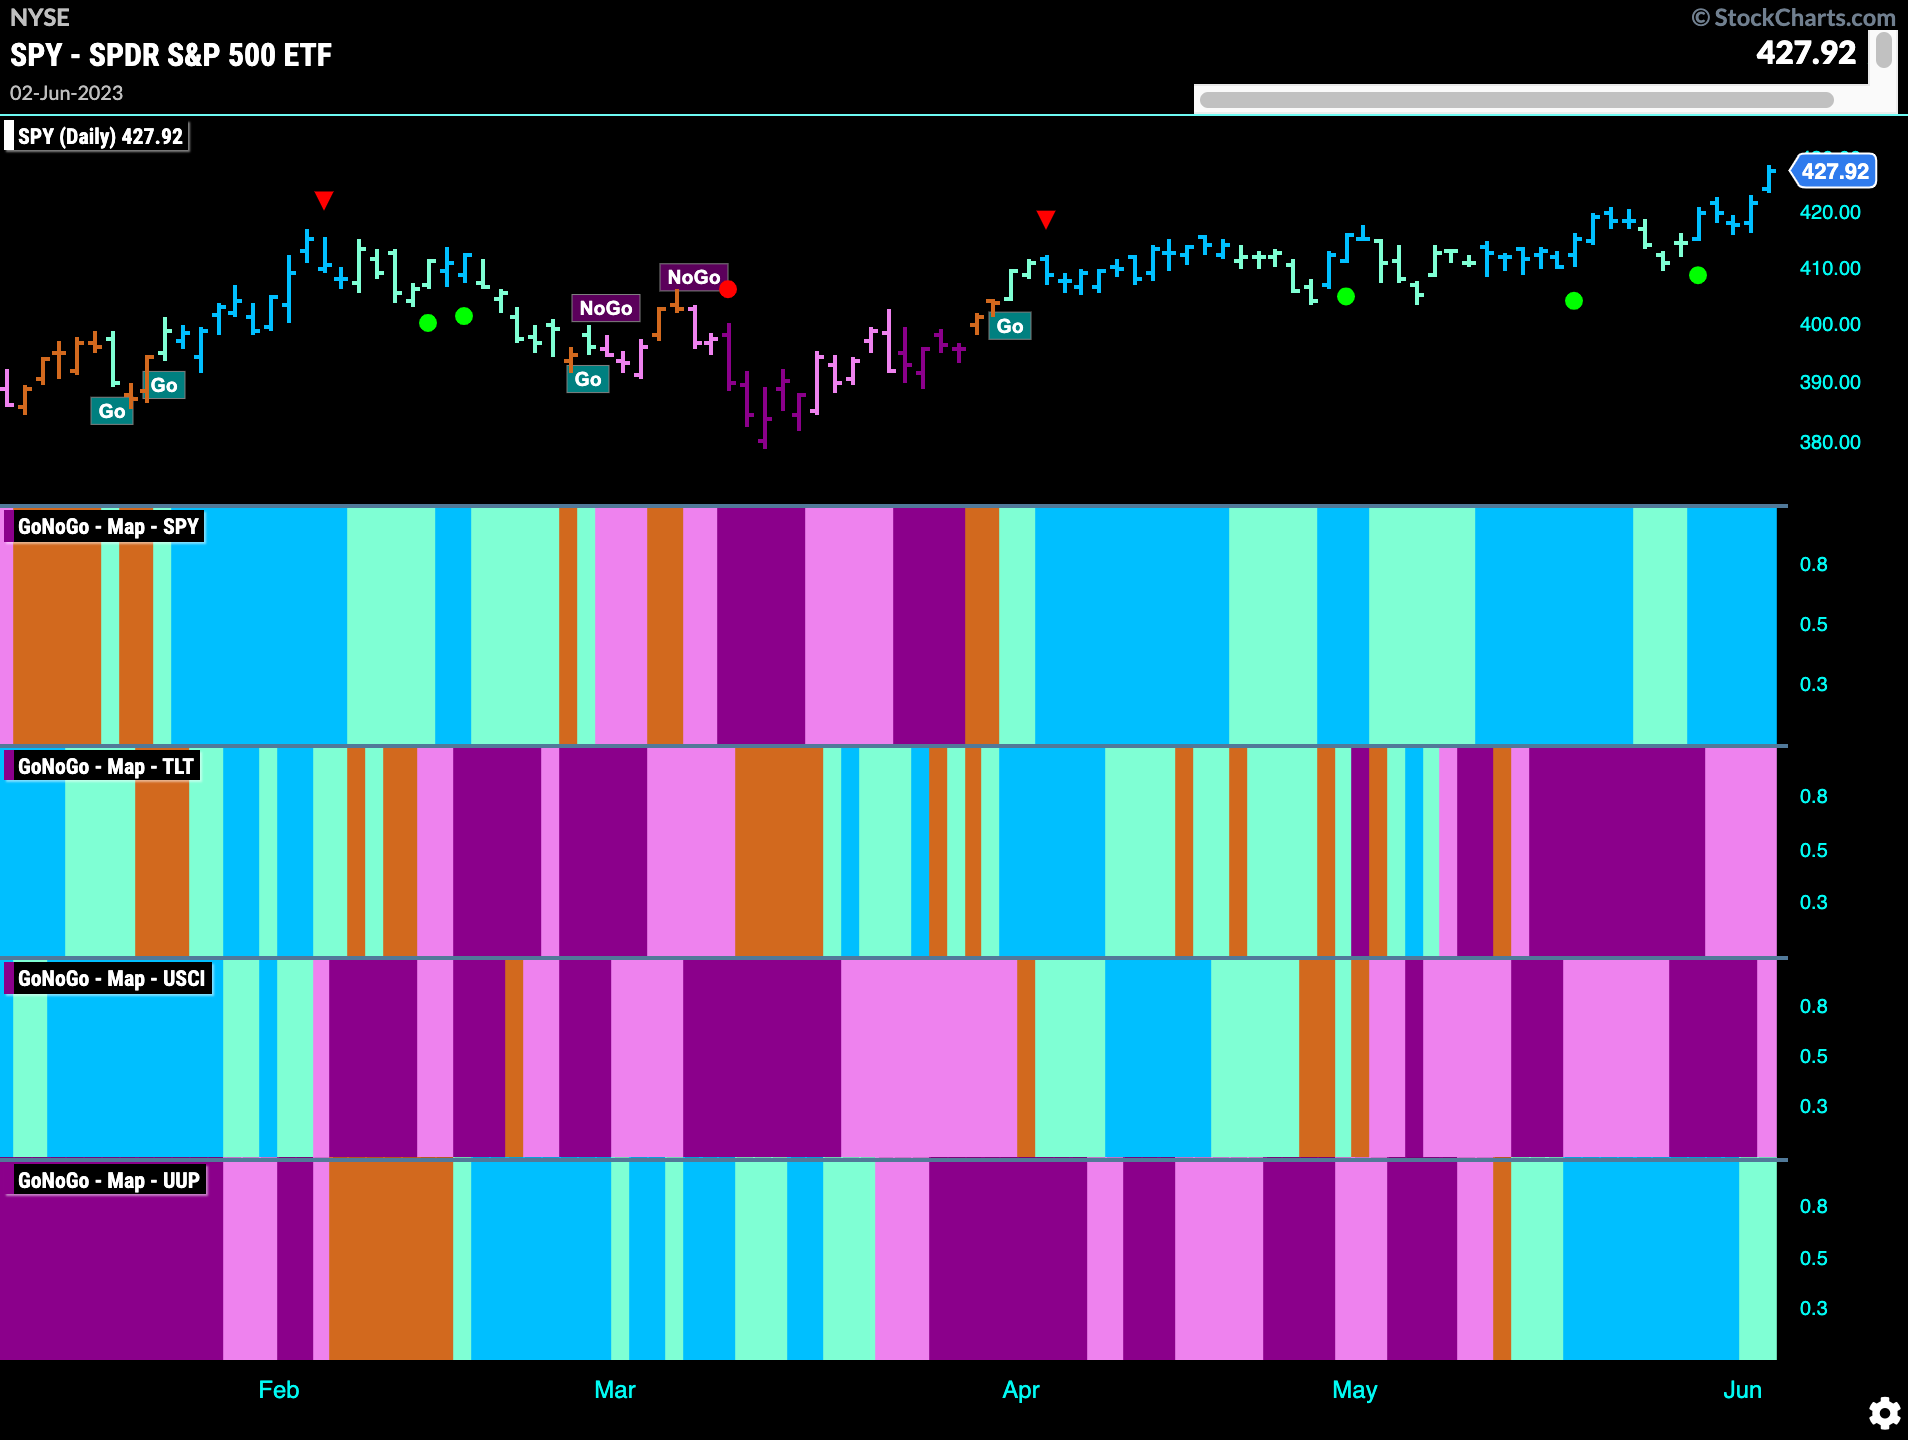This screenshot has width=1908, height=1440.
Task: Click the SPY - SPDR S&P 500 ETF title
Action: (171, 55)
